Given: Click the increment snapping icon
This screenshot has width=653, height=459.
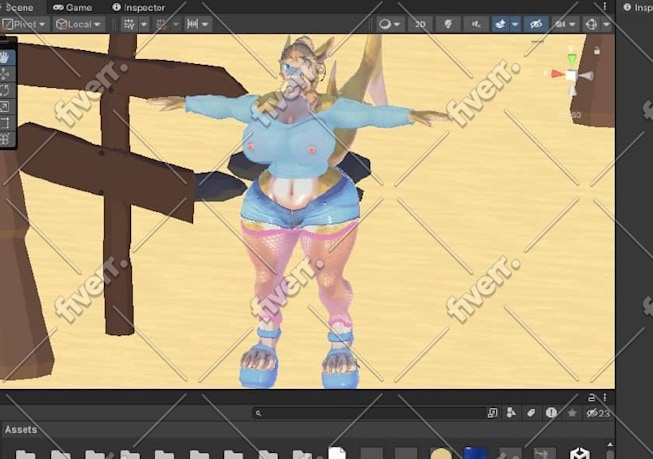Looking at the screenshot, I should coord(192,24).
